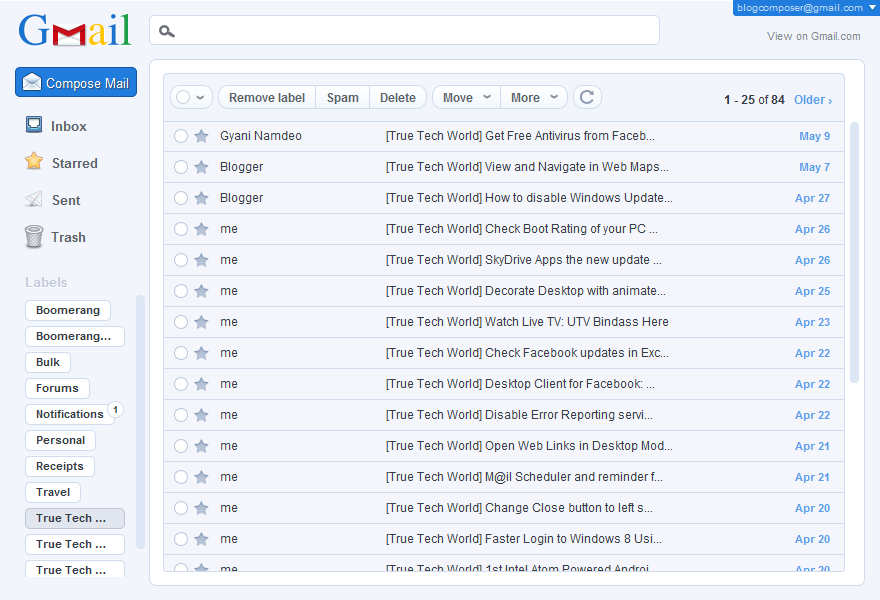Click the Trash can icon
Screen dimensions: 880x600
[x=34, y=236]
